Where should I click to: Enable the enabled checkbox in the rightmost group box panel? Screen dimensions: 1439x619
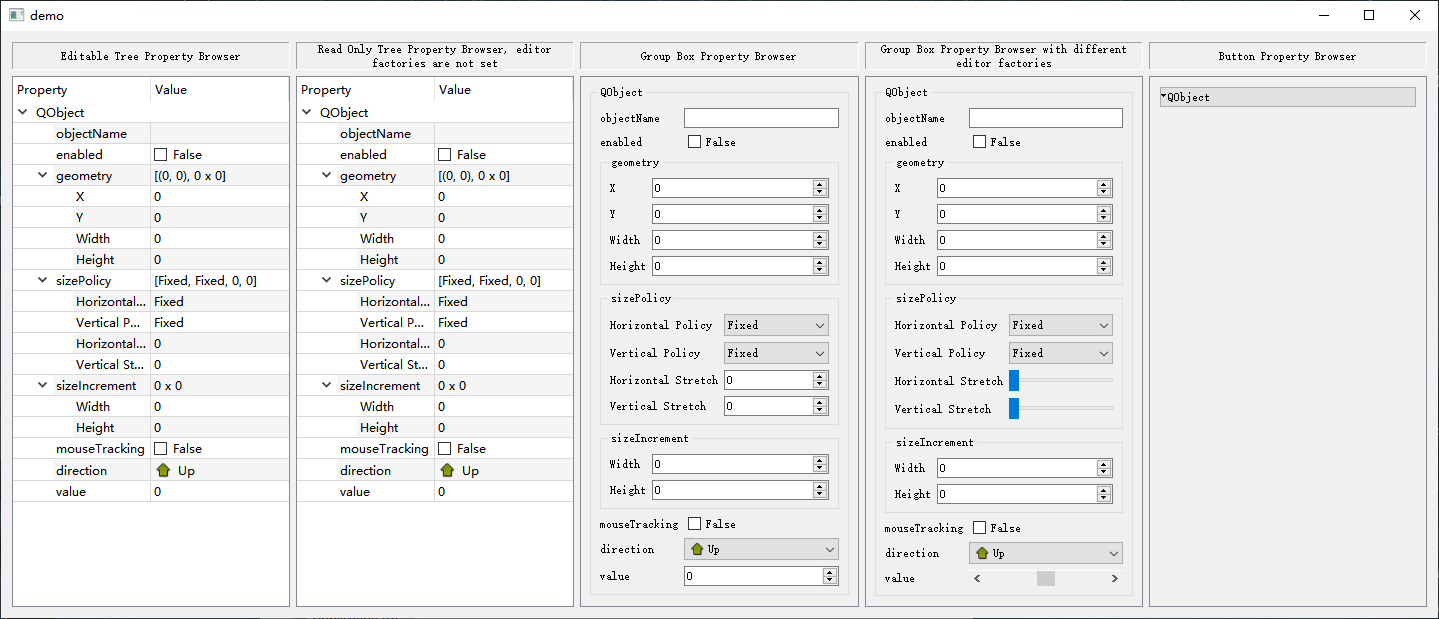(978, 141)
